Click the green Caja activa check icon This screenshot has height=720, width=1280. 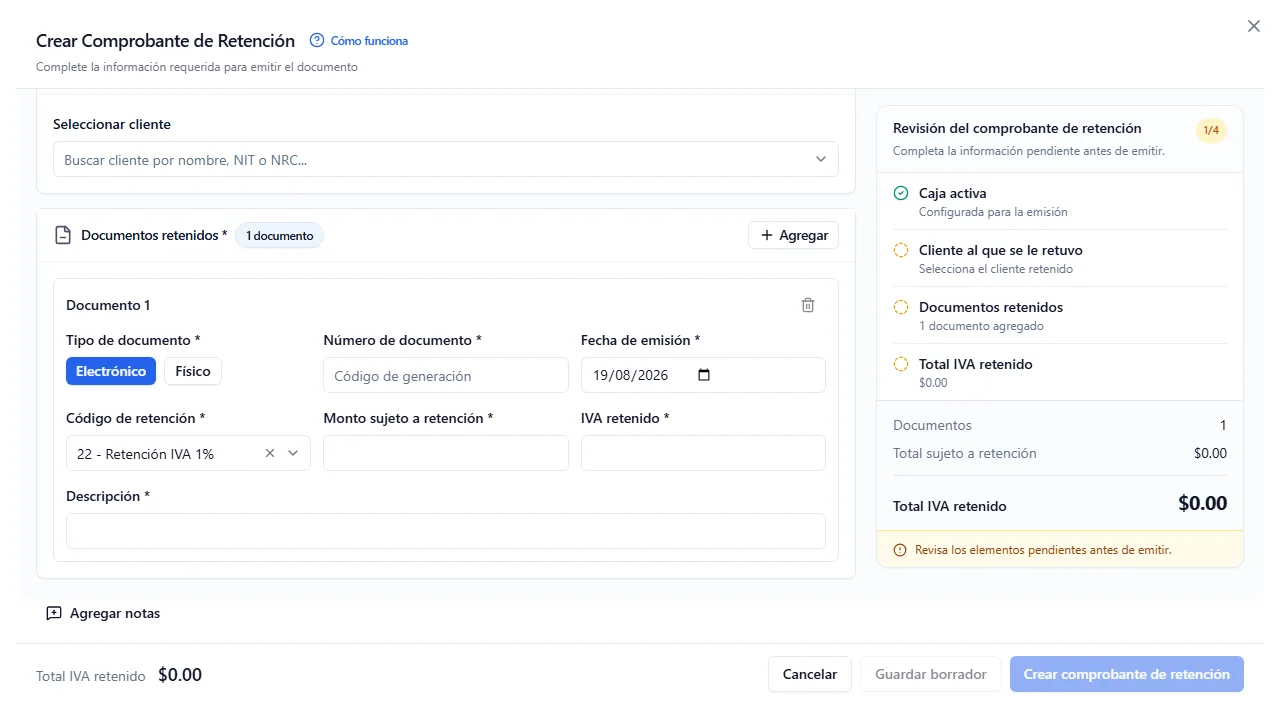[x=901, y=194]
